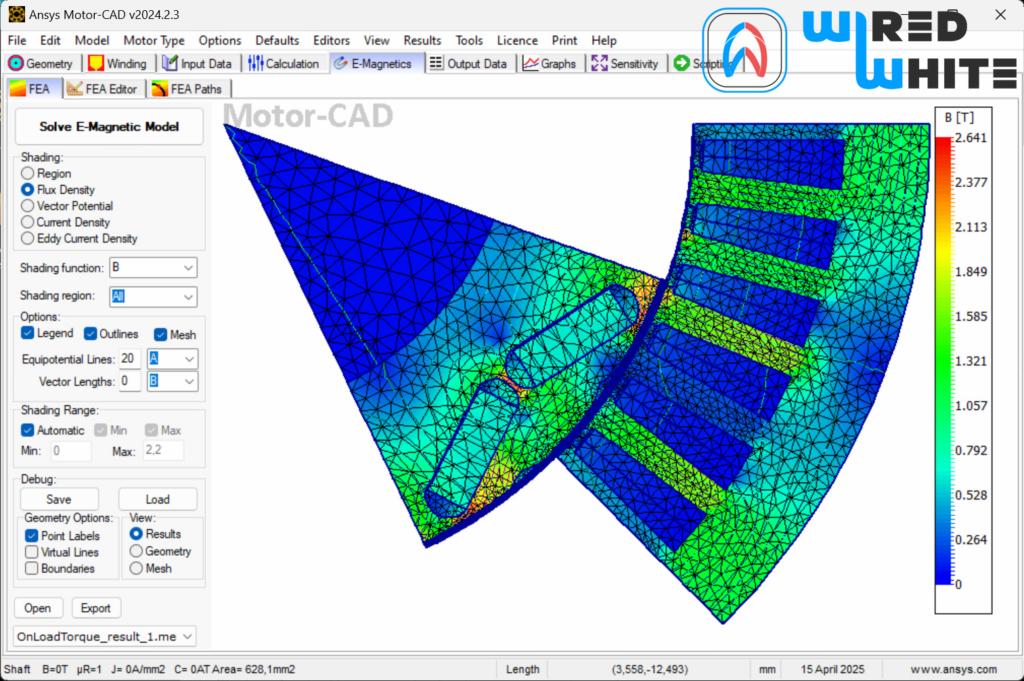Click the Graphs chart icon
1024x681 pixels.
point(530,63)
